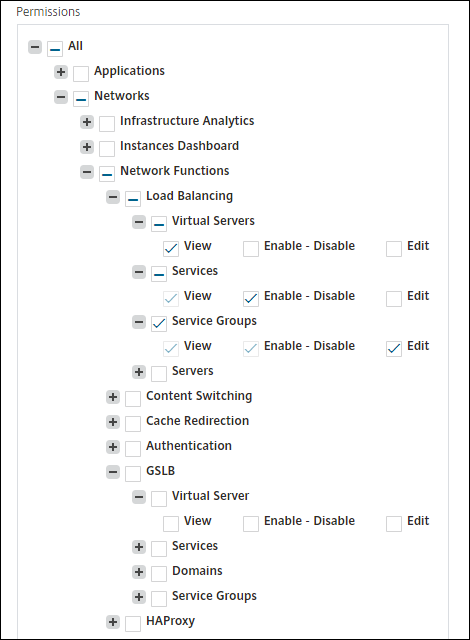Check Edit under Load Balancing Services

pos(394,299)
